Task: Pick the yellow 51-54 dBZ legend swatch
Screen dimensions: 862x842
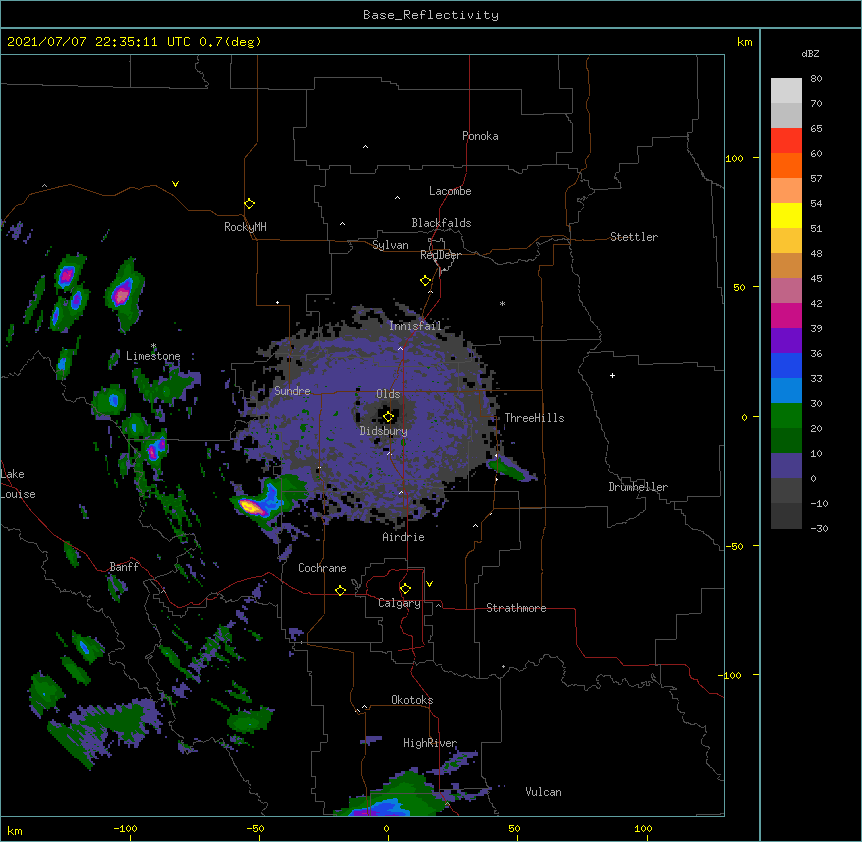Action: [x=786, y=215]
